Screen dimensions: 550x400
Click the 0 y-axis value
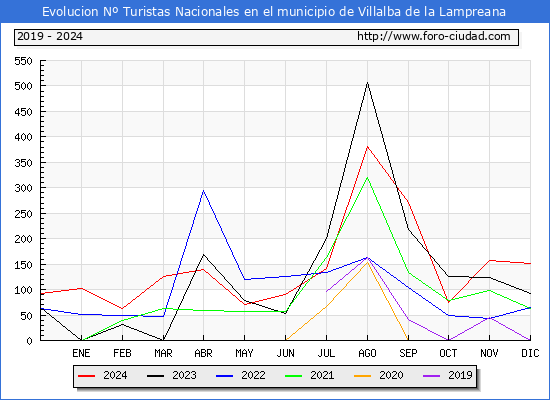29,341
